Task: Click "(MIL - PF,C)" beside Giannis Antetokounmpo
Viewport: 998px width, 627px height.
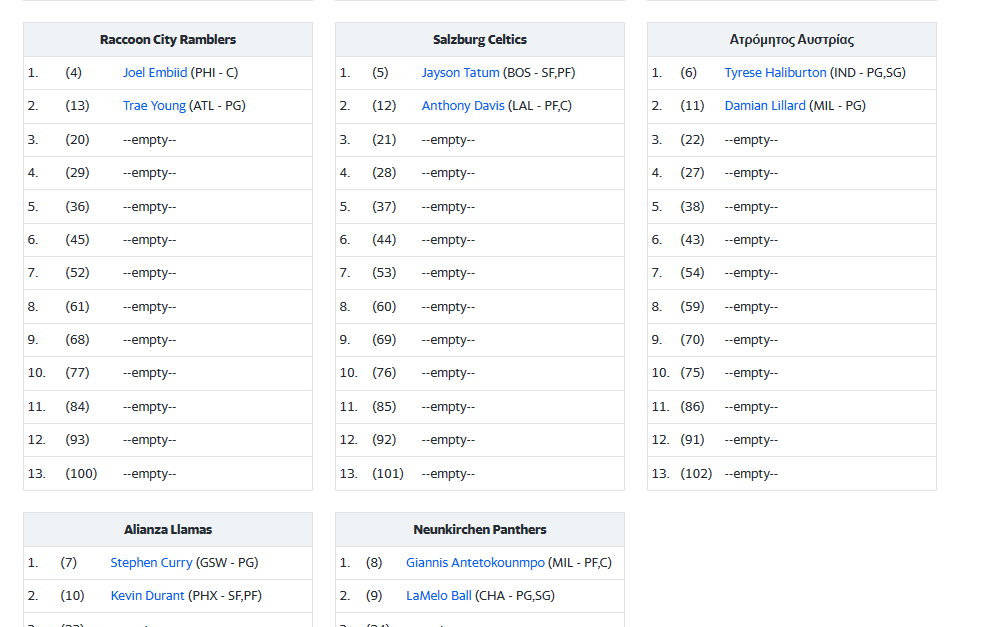Action: click(x=580, y=563)
